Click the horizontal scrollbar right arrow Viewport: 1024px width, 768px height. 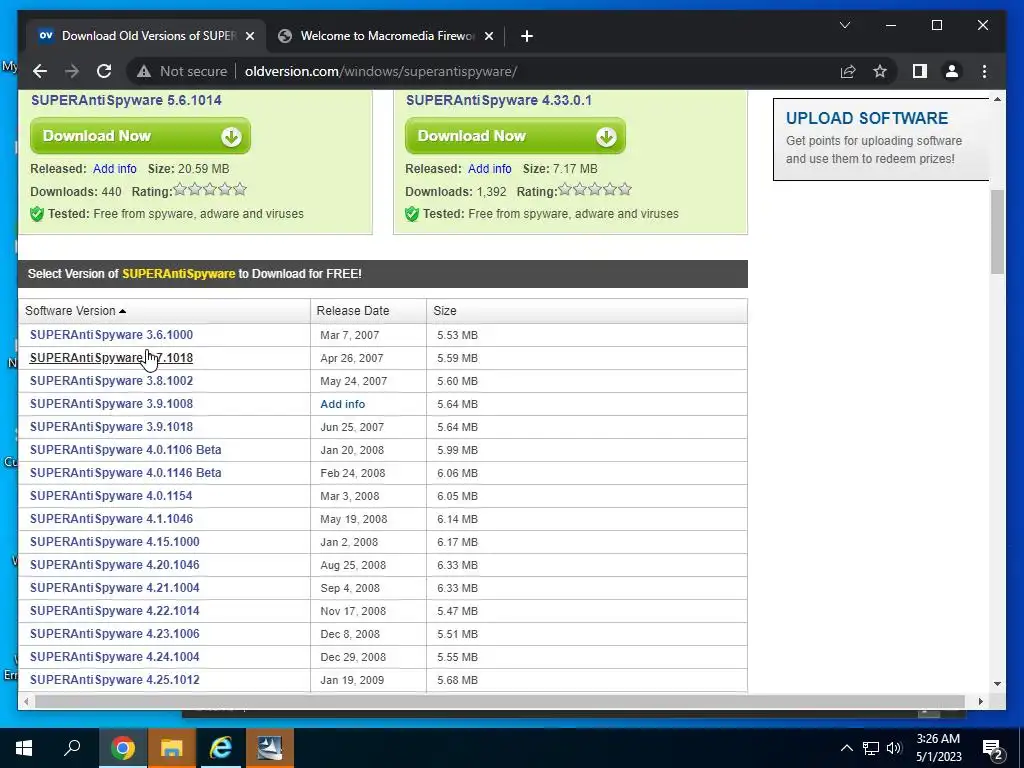click(980, 701)
